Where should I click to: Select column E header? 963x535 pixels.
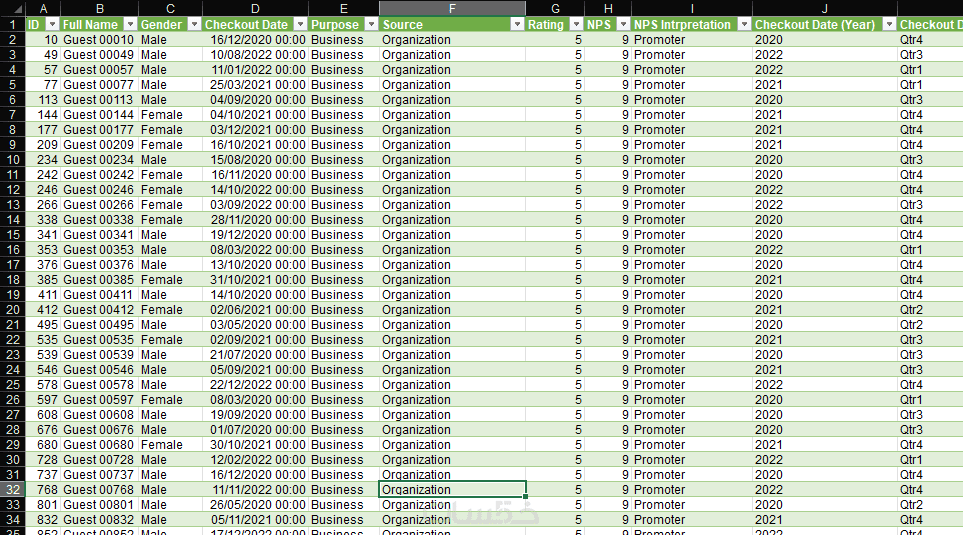(343, 9)
